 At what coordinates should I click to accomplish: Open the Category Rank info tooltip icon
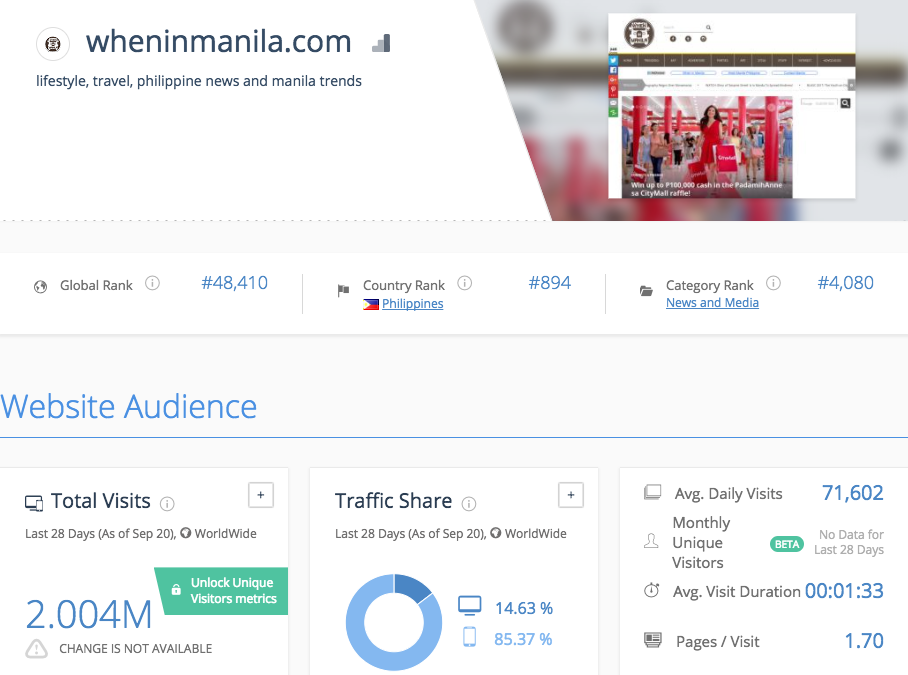tap(773, 283)
